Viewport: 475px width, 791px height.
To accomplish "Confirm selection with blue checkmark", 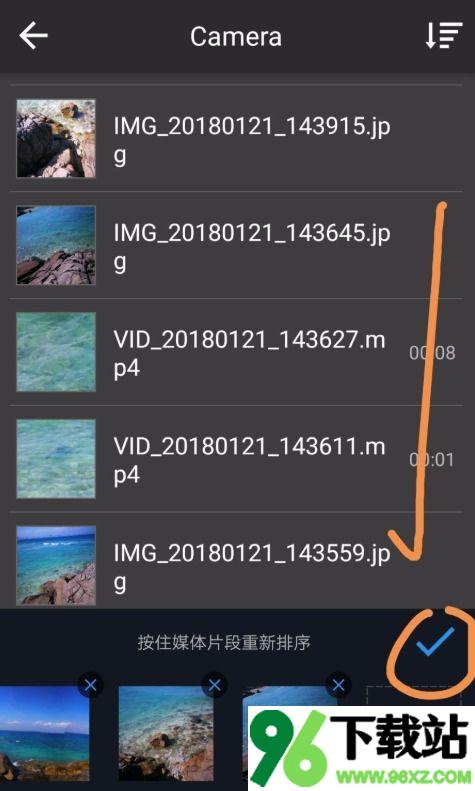I will [x=435, y=641].
